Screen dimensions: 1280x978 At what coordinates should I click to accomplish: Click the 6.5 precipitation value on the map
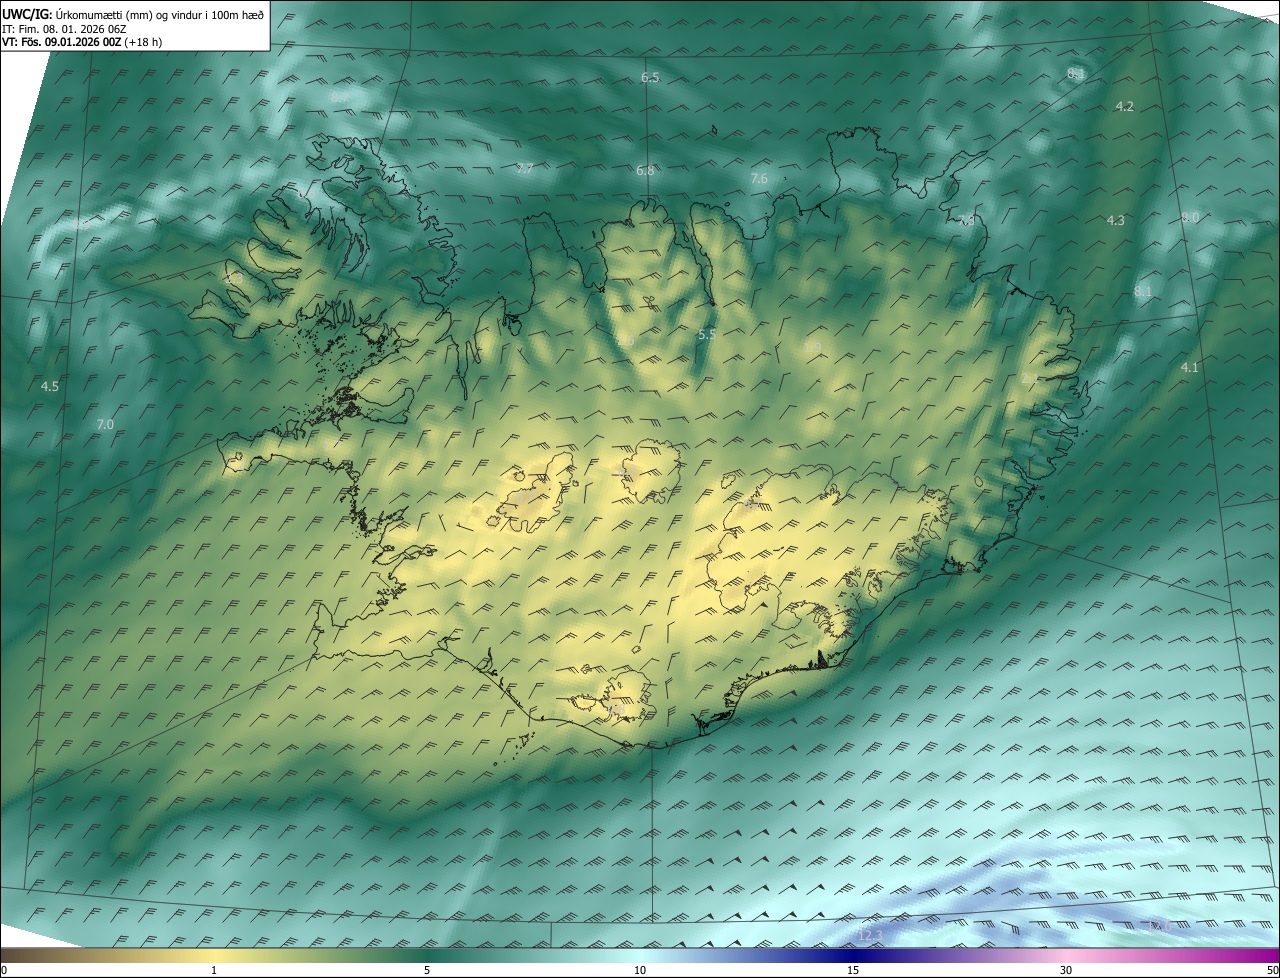pyautogui.click(x=650, y=77)
